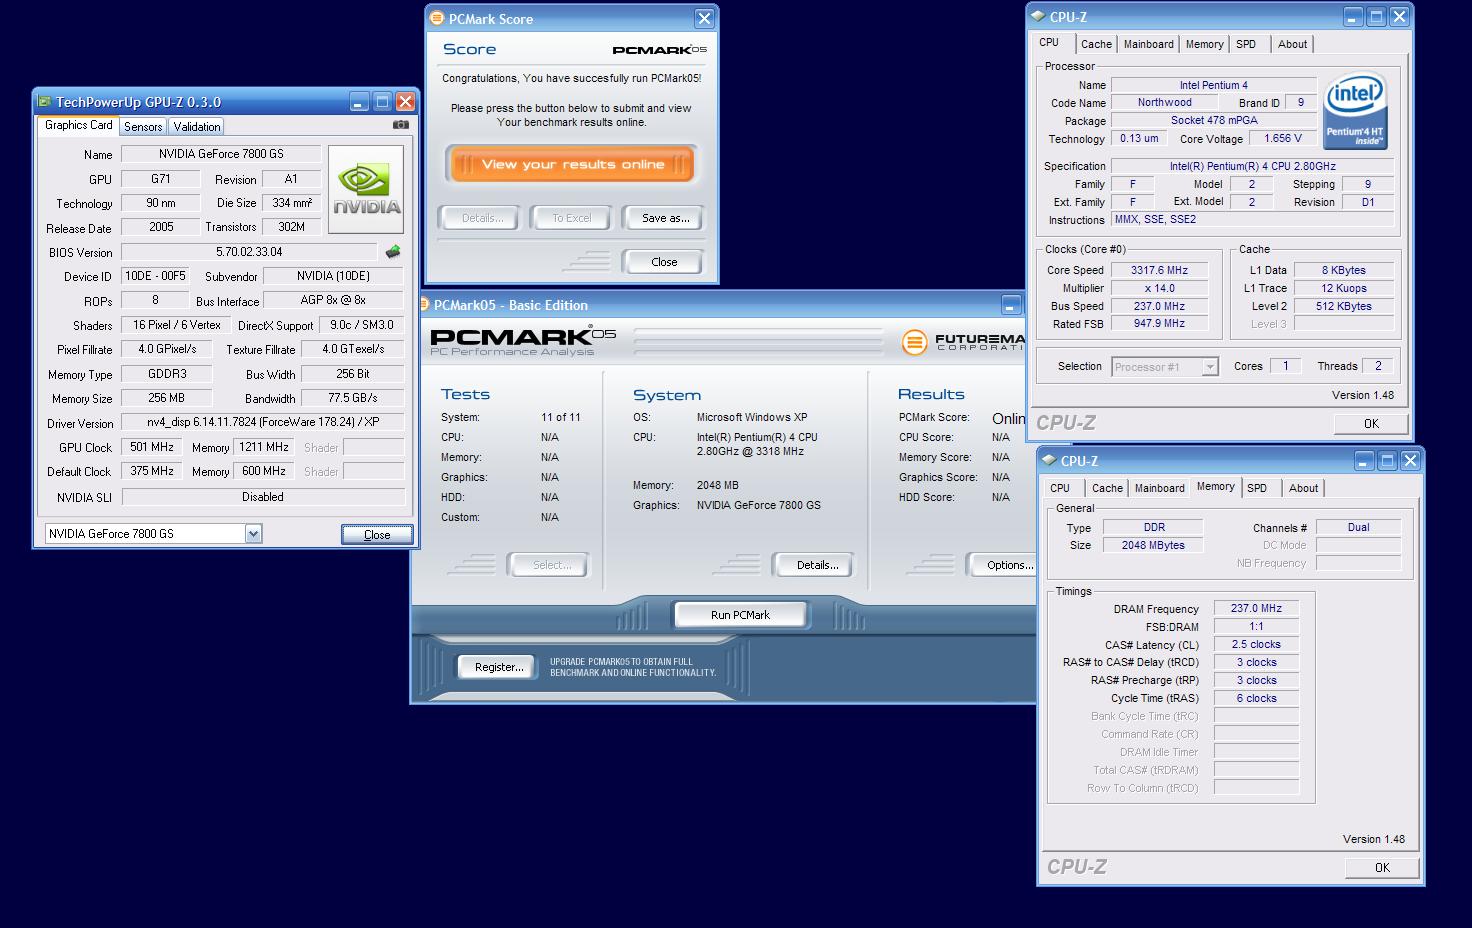Switch to the Sensors tab in GPU-Z

pyautogui.click(x=143, y=127)
